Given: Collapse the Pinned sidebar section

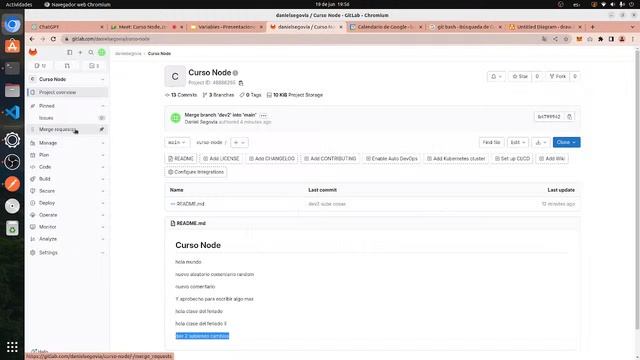Looking at the screenshot, I should point(67,106).
